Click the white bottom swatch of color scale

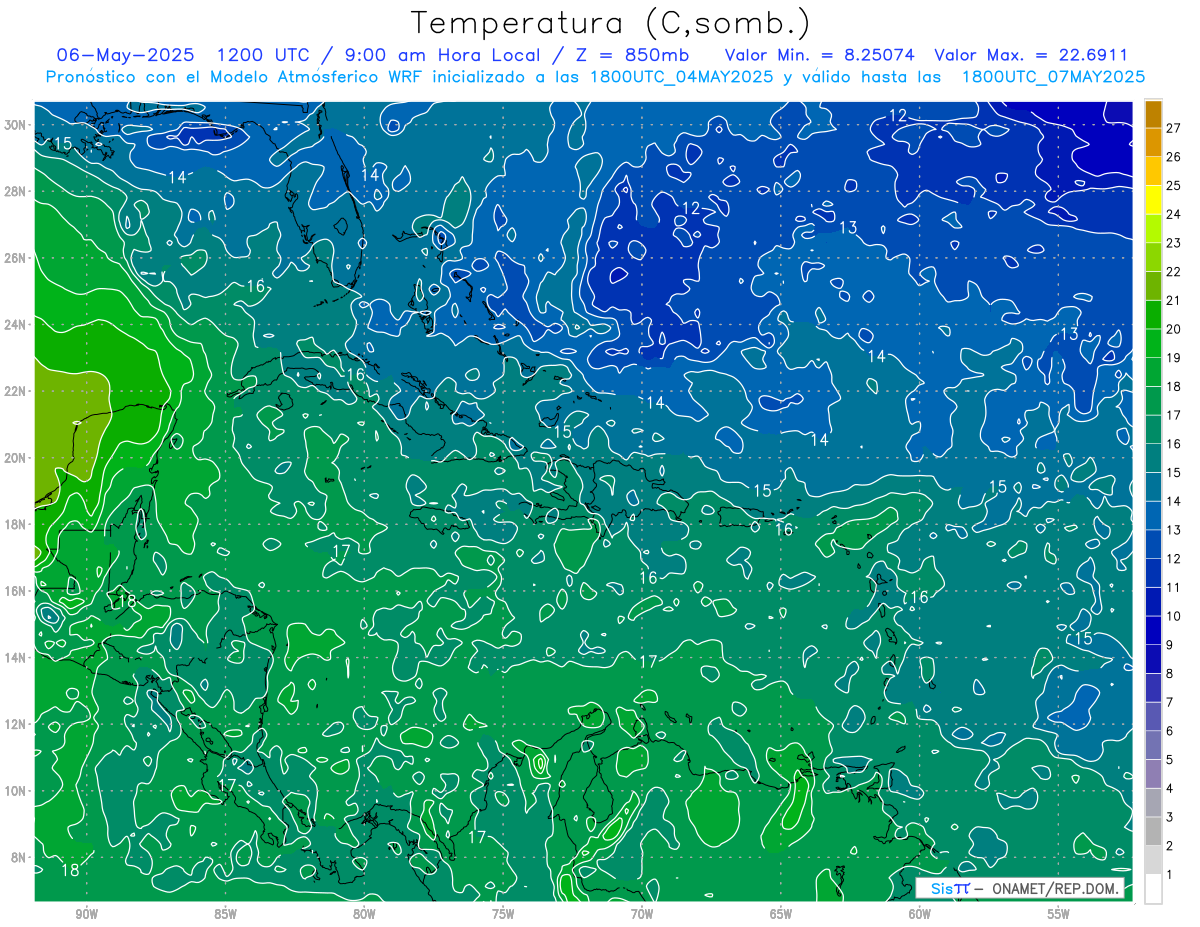[x=1153, y=888]
